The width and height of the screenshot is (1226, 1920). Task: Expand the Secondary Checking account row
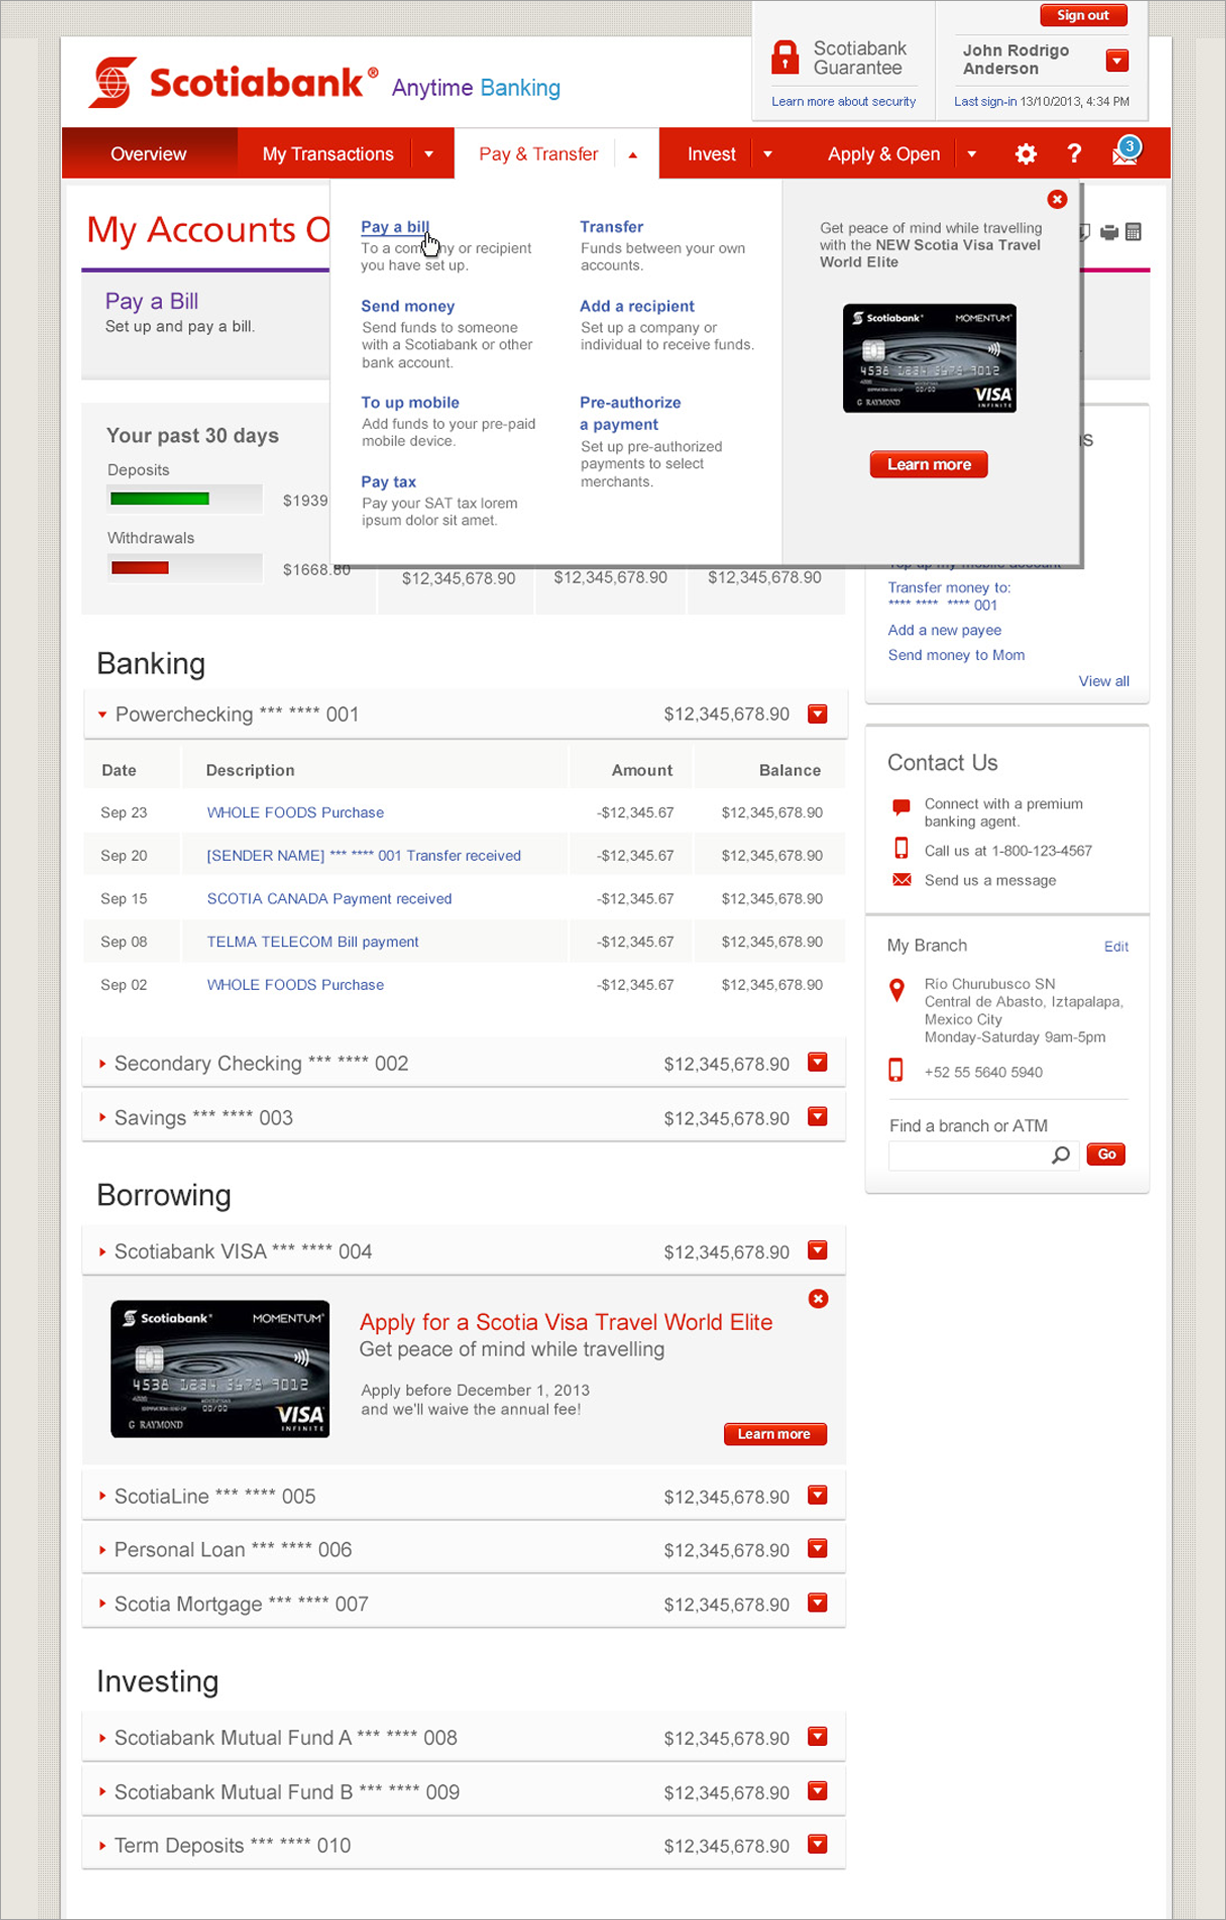coord(102,1064)
